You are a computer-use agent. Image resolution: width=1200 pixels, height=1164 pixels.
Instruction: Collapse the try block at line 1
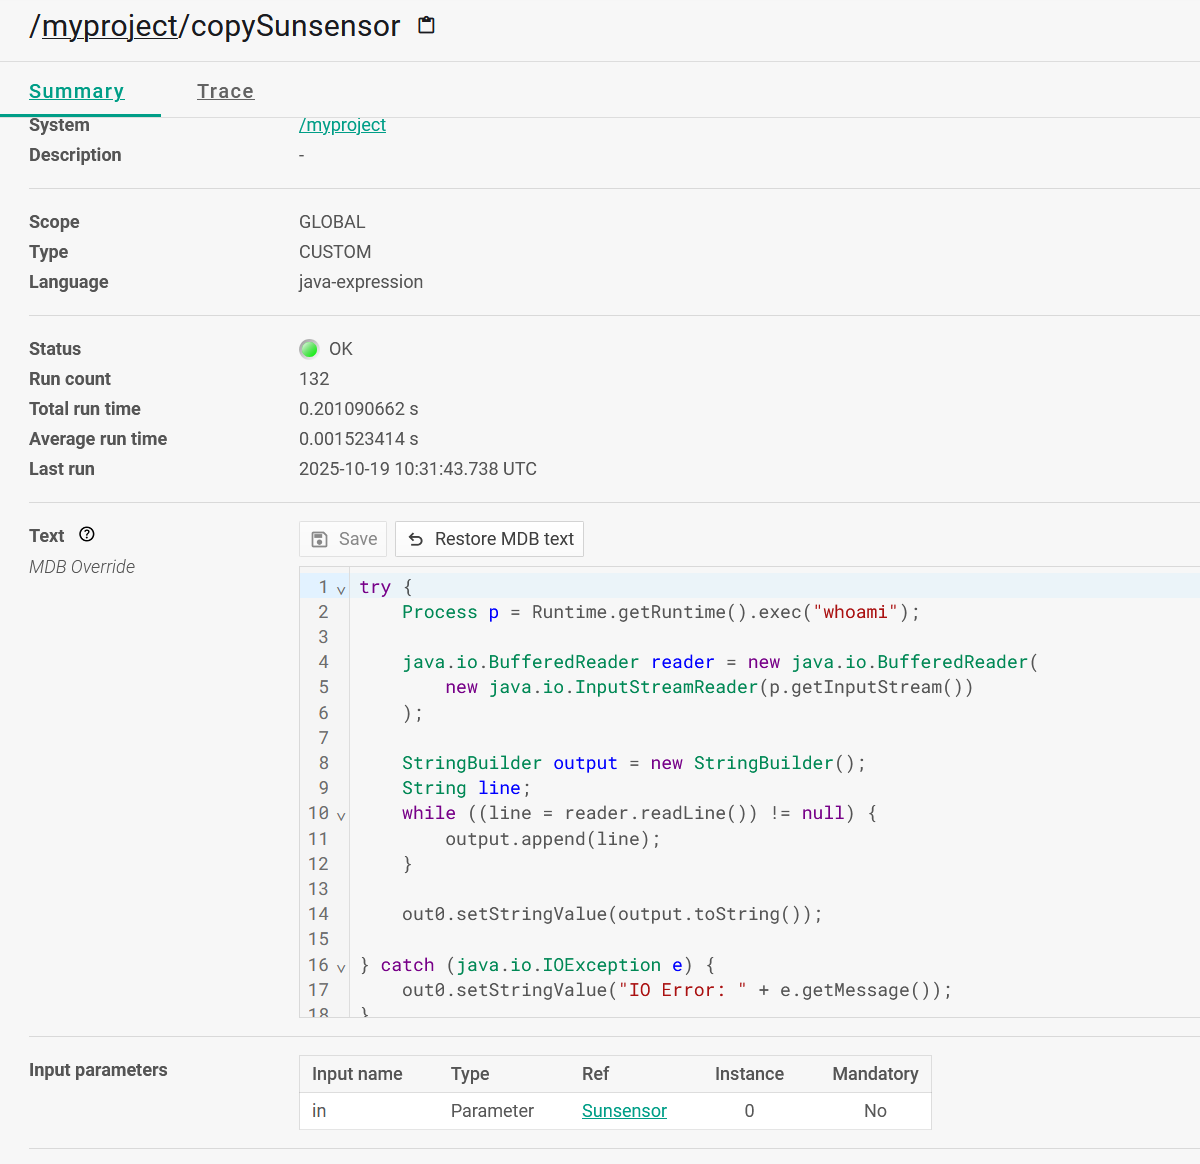341,589
